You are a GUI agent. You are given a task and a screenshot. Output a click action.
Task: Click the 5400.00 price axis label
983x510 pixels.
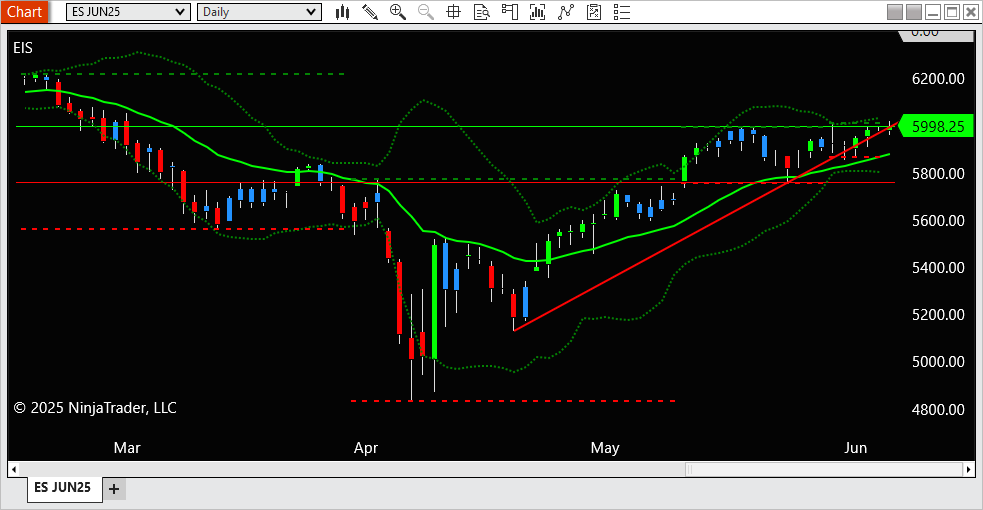(x=938, y=268)
